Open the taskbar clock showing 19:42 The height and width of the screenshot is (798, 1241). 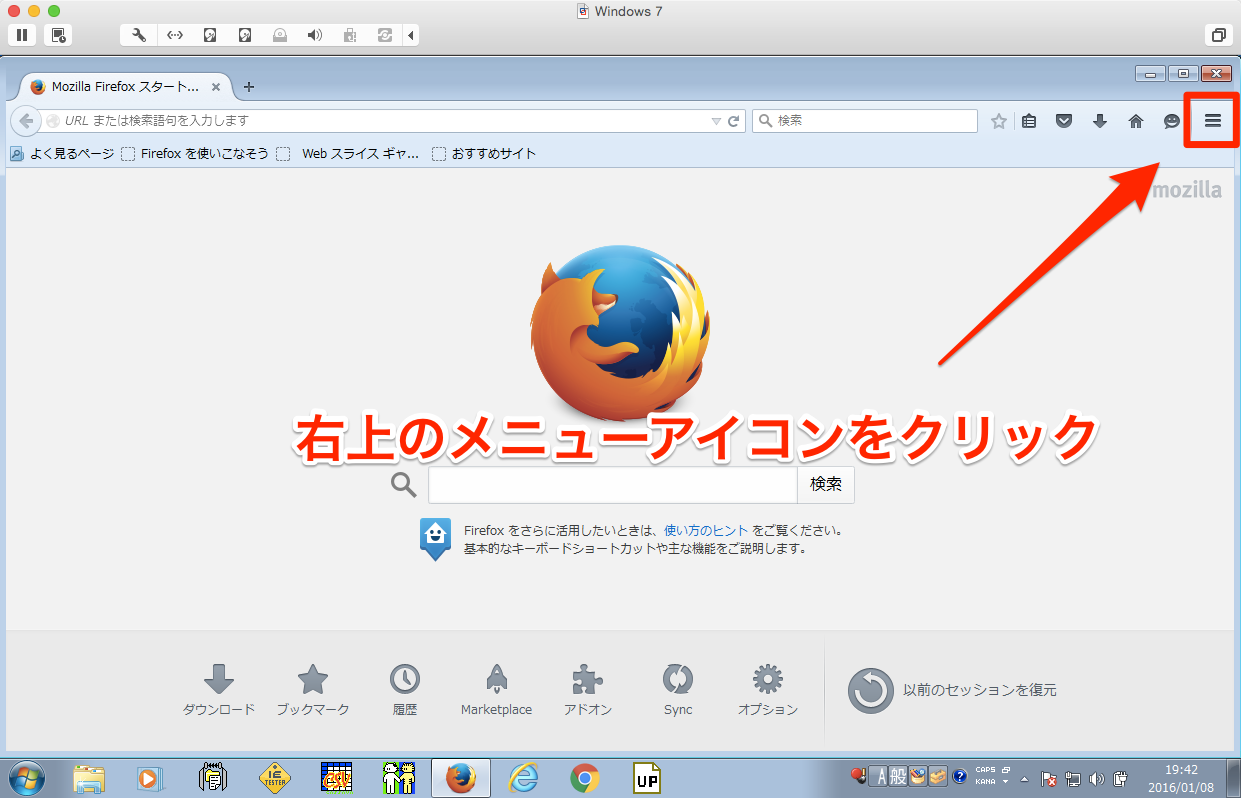[x=1181, y=778]
